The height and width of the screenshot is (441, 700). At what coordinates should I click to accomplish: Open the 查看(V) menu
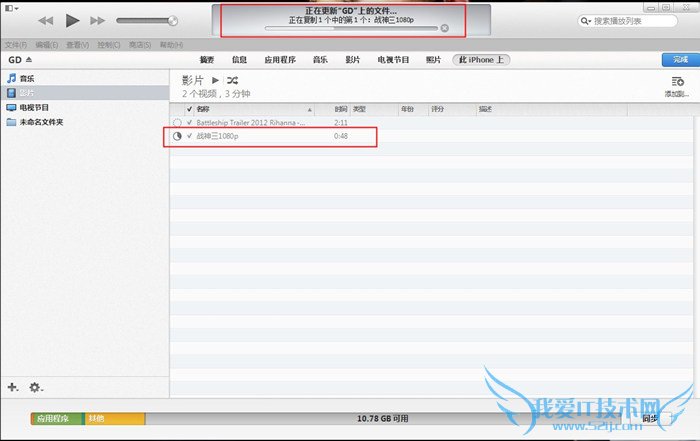(78, 45)
